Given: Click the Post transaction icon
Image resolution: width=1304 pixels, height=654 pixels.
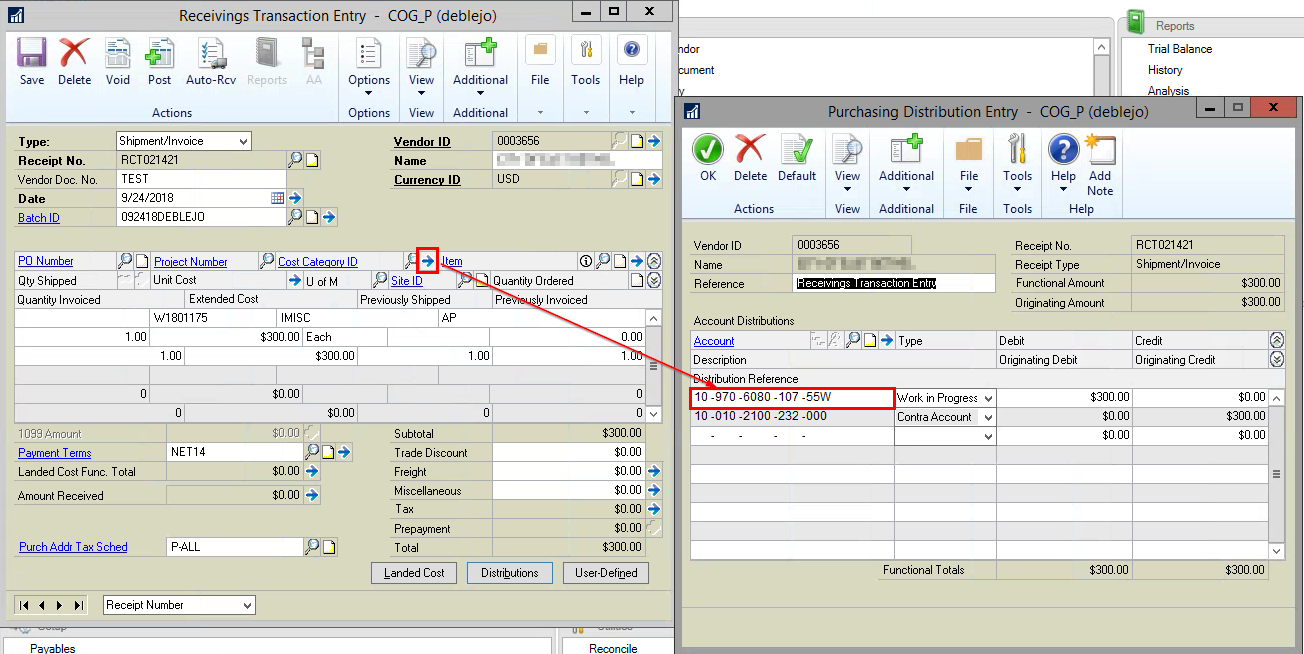Looking at the screenshot, I should (160, 61).
